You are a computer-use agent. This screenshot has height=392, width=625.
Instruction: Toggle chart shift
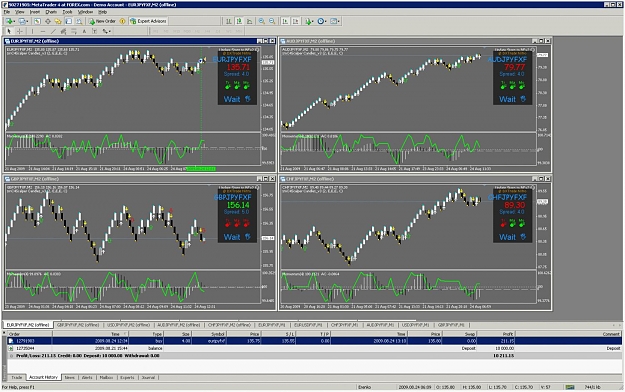(x=296, y=21)
